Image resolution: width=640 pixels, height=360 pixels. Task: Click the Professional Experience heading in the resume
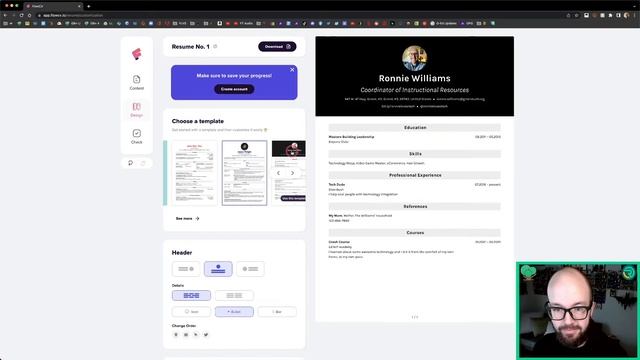pyautogui.click(x=415, y=175)
